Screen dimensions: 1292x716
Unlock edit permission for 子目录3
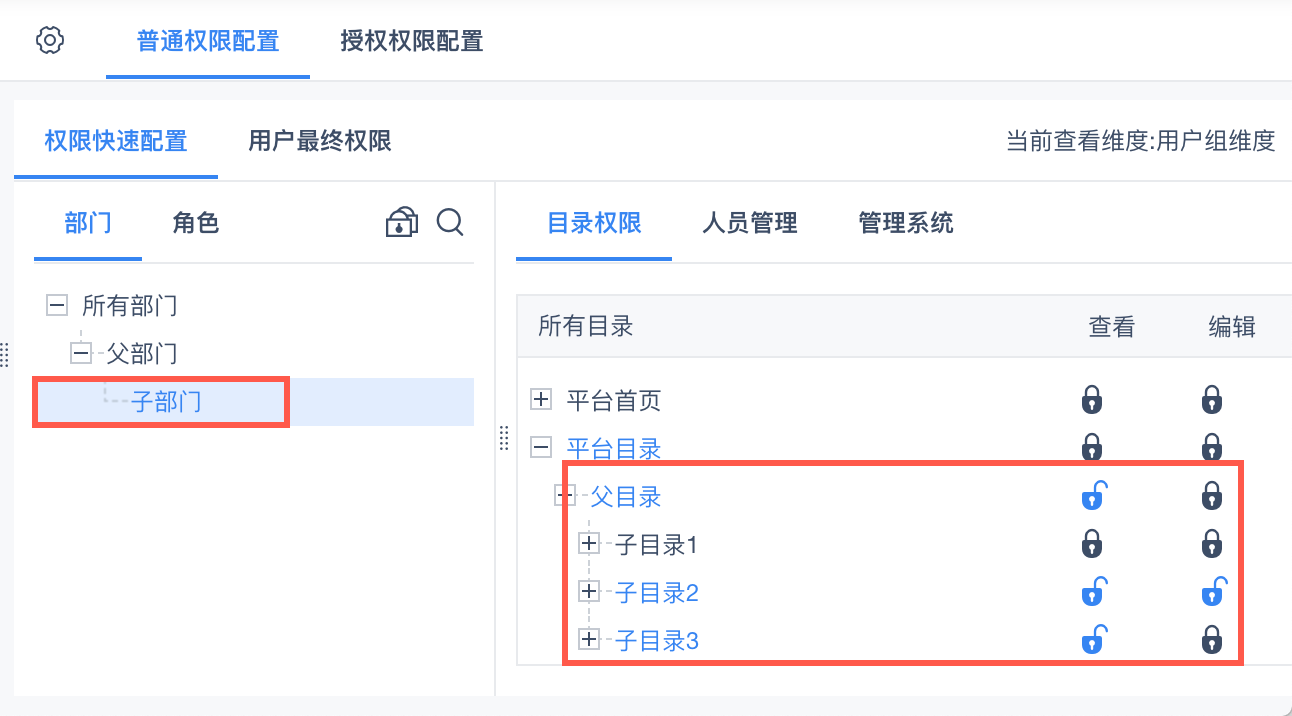(1212, 639)
